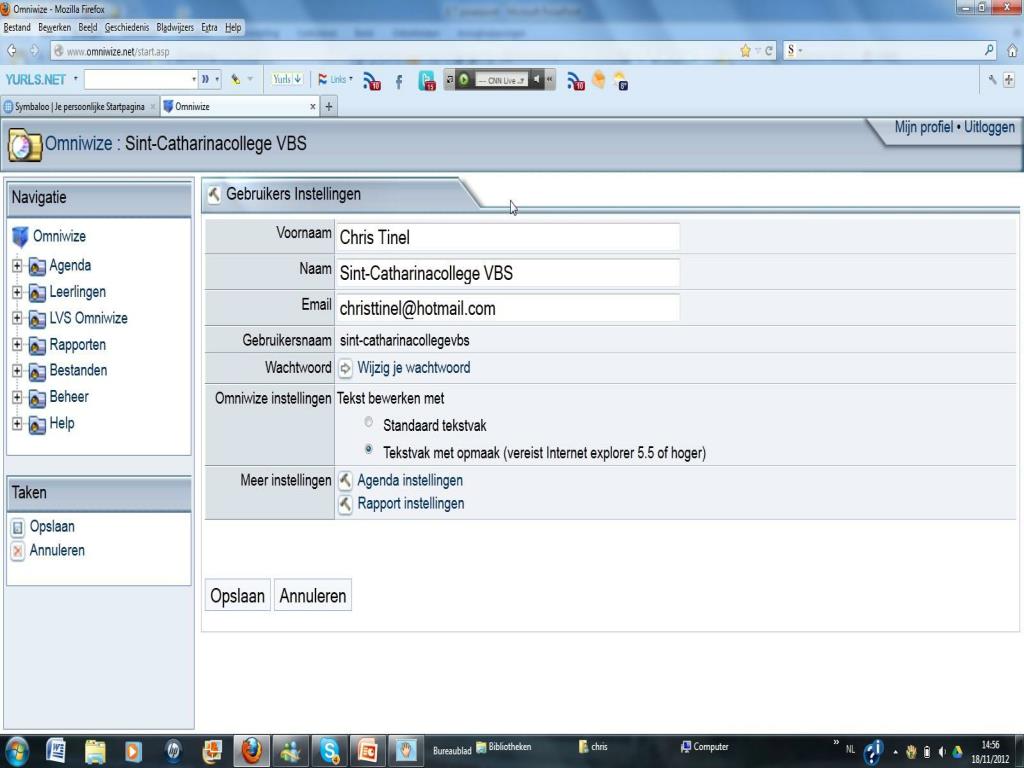
Task: Click the LVS Omniwize tree label
Action: coord(88,318)
